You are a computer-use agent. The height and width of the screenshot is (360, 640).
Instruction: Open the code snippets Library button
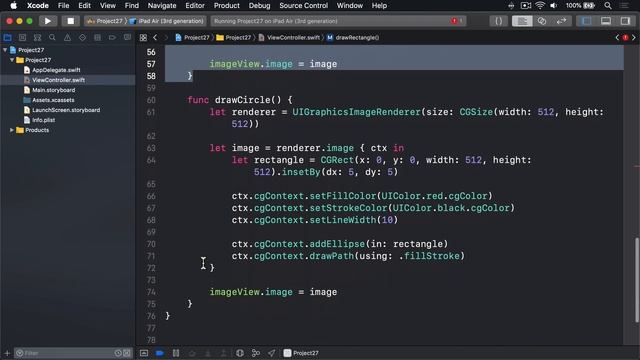point(498,21)
